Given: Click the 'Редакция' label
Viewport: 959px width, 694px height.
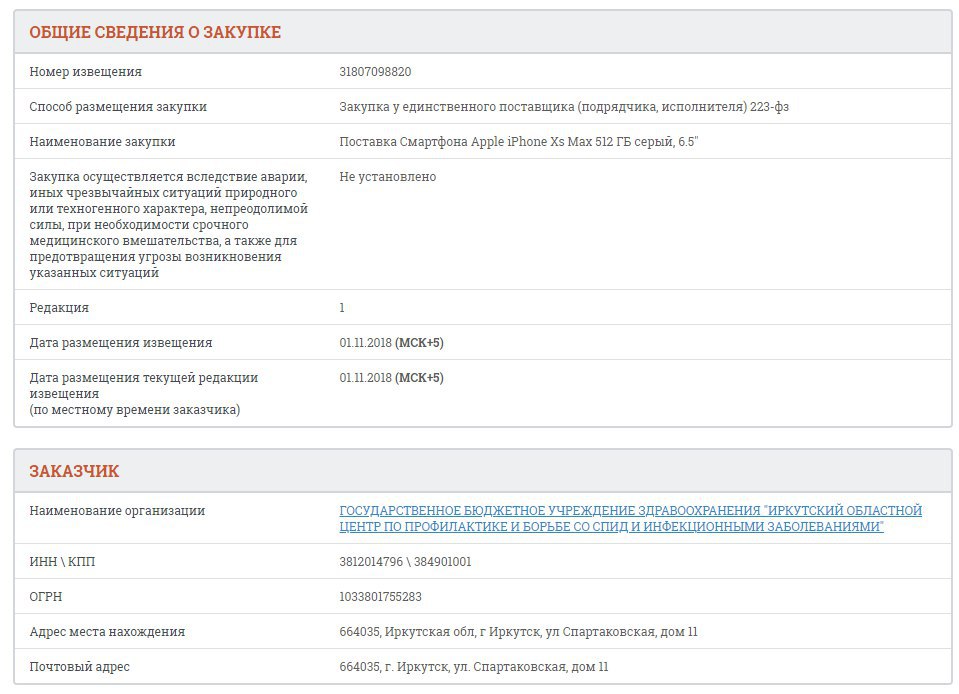Looking at the screenshot, I should pyautogui.click(x=59, y=308).
